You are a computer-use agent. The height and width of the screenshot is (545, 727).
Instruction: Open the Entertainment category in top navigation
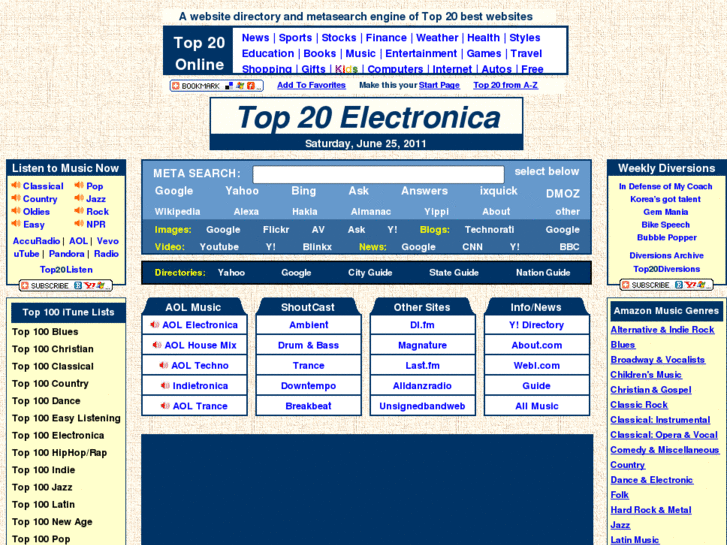pos(421,53)
